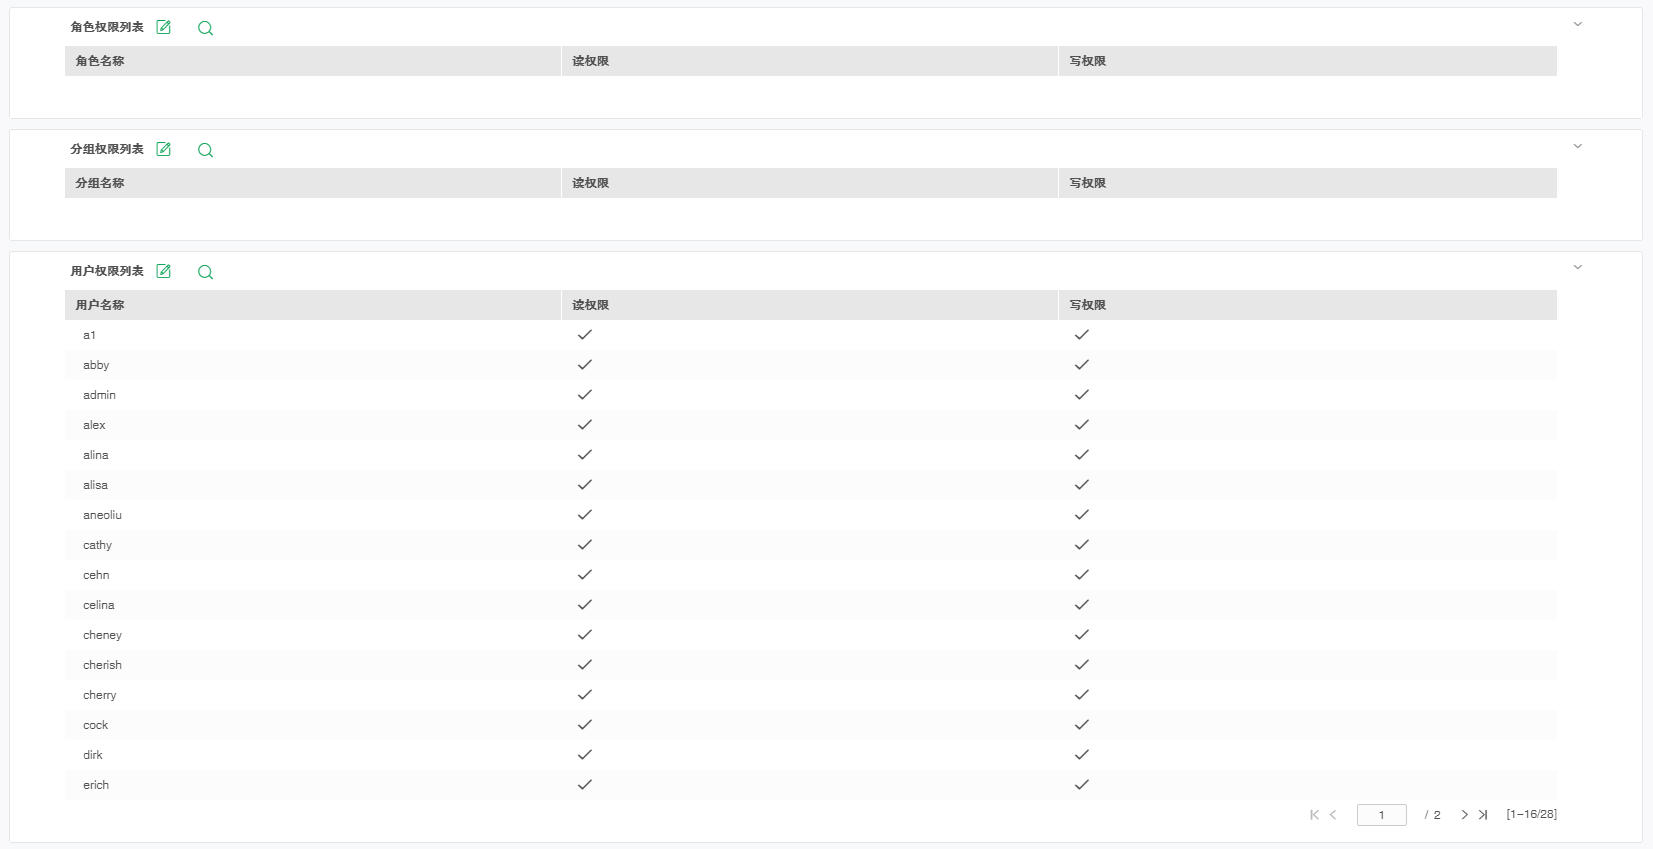Screen dimensions: 1653x849
Task: Go to the next page arrow
Action: click(1464, 815)
